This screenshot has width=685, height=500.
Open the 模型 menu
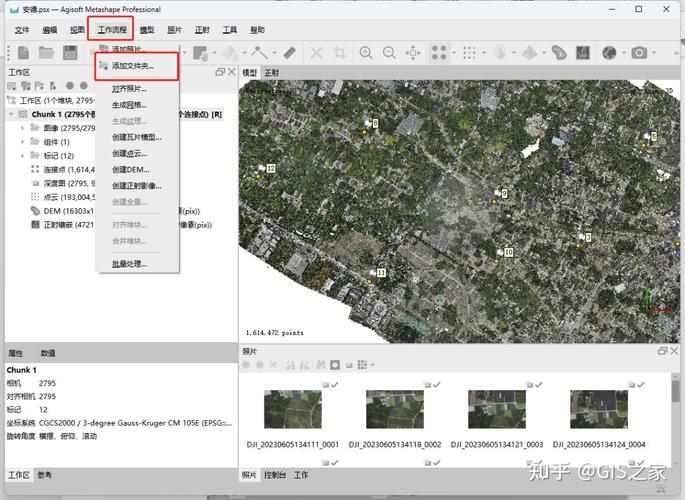click(147, 30)
